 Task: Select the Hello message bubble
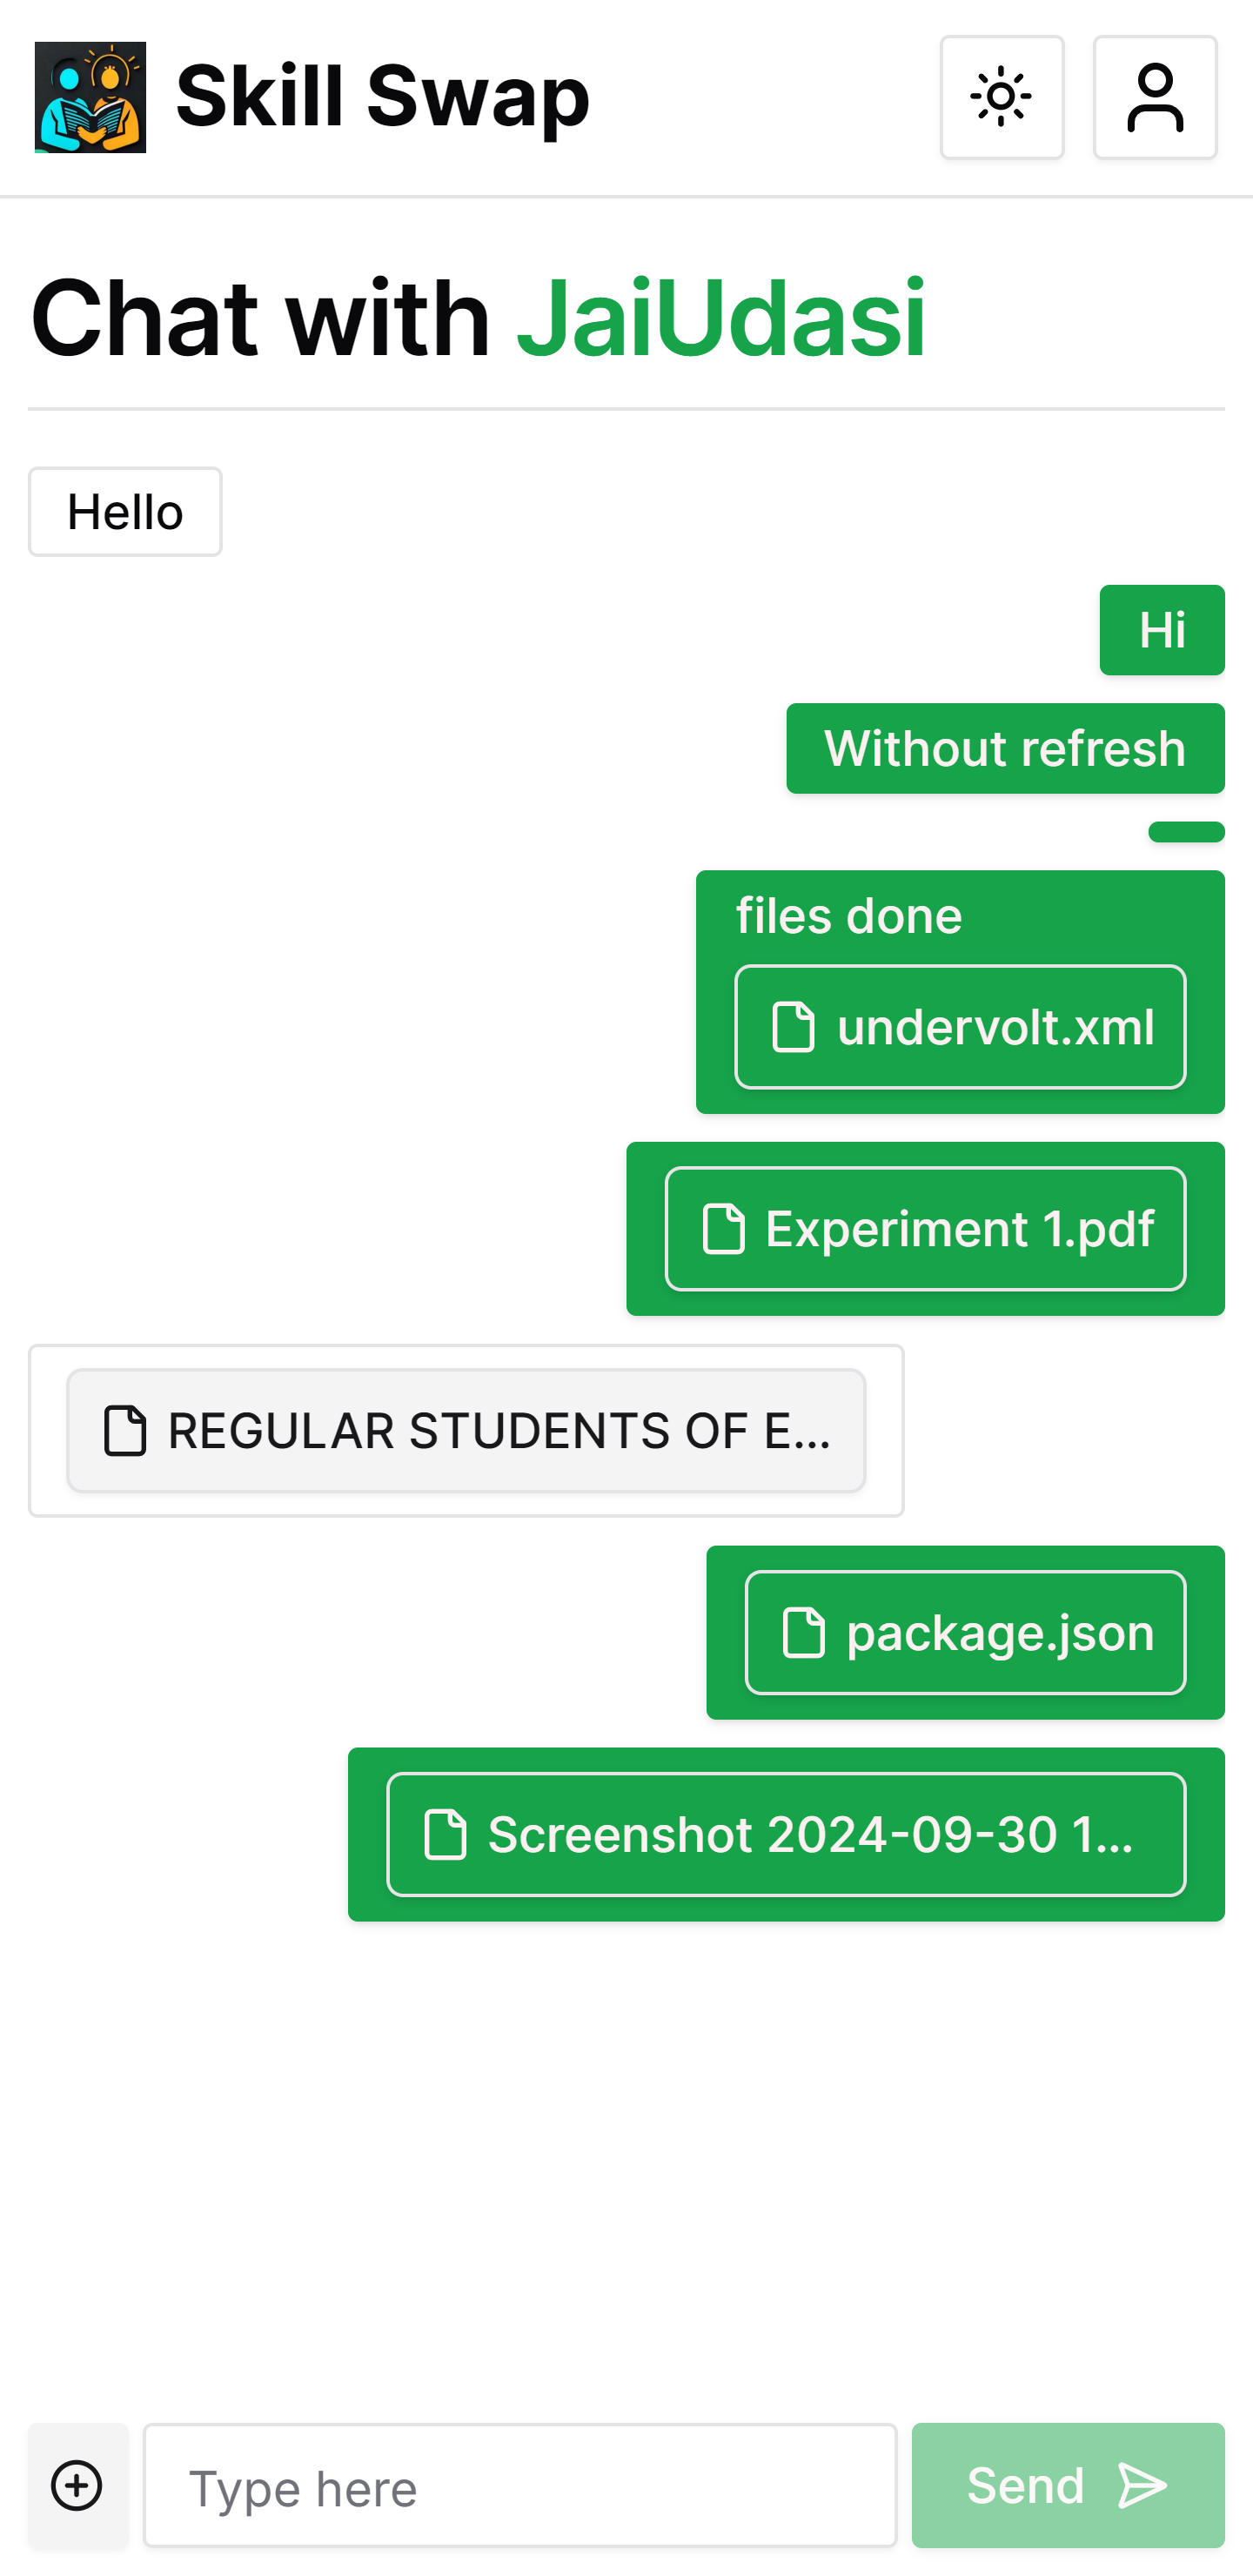[x=125, y=512]
